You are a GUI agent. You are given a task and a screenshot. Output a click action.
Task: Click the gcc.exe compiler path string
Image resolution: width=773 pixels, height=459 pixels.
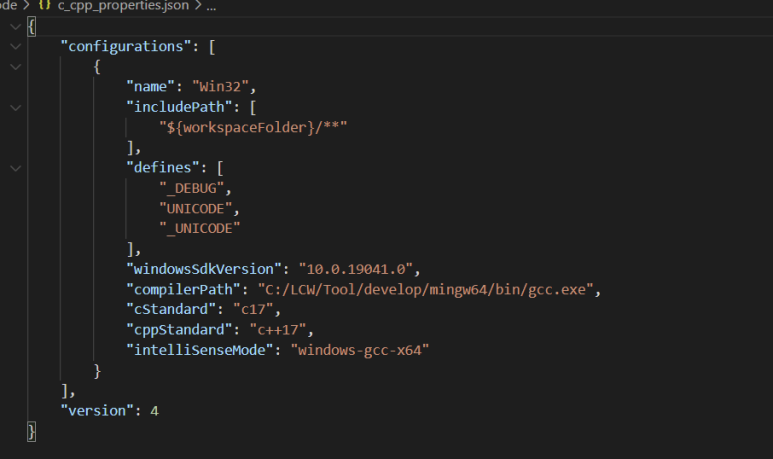pos(425,289)
